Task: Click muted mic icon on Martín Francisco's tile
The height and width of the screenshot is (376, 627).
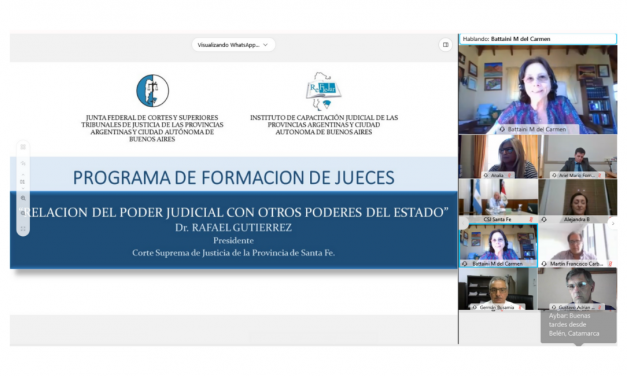Action: point(610,264)
